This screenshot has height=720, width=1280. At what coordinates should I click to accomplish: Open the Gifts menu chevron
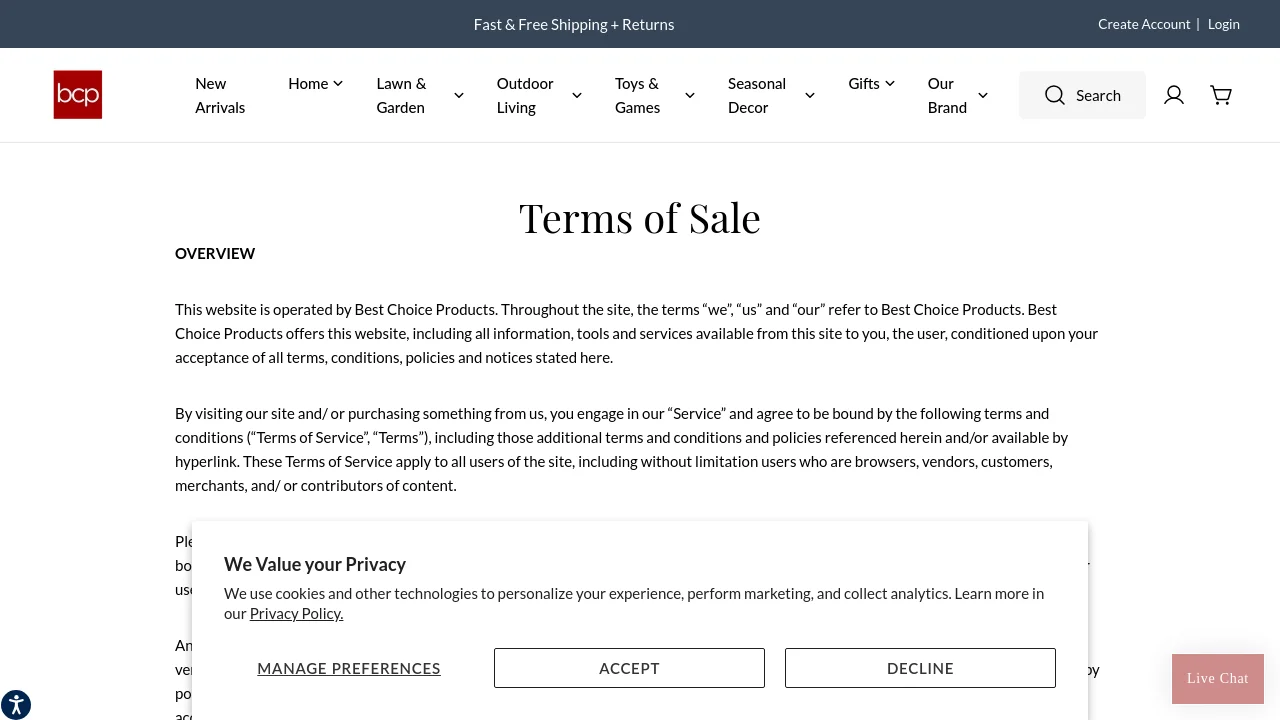click(x=890, y=84)
